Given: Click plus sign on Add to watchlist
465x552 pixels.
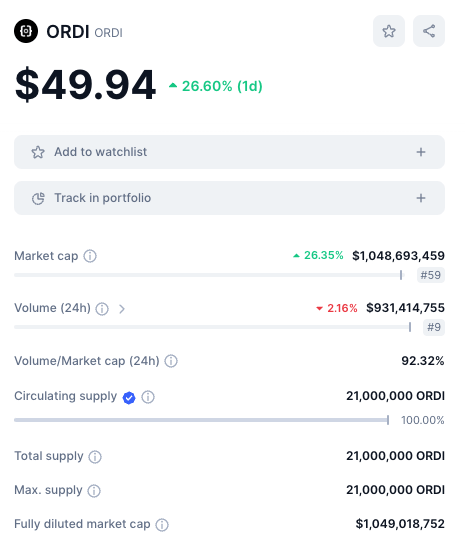Looking at the screenshot, I should (421, 152).
